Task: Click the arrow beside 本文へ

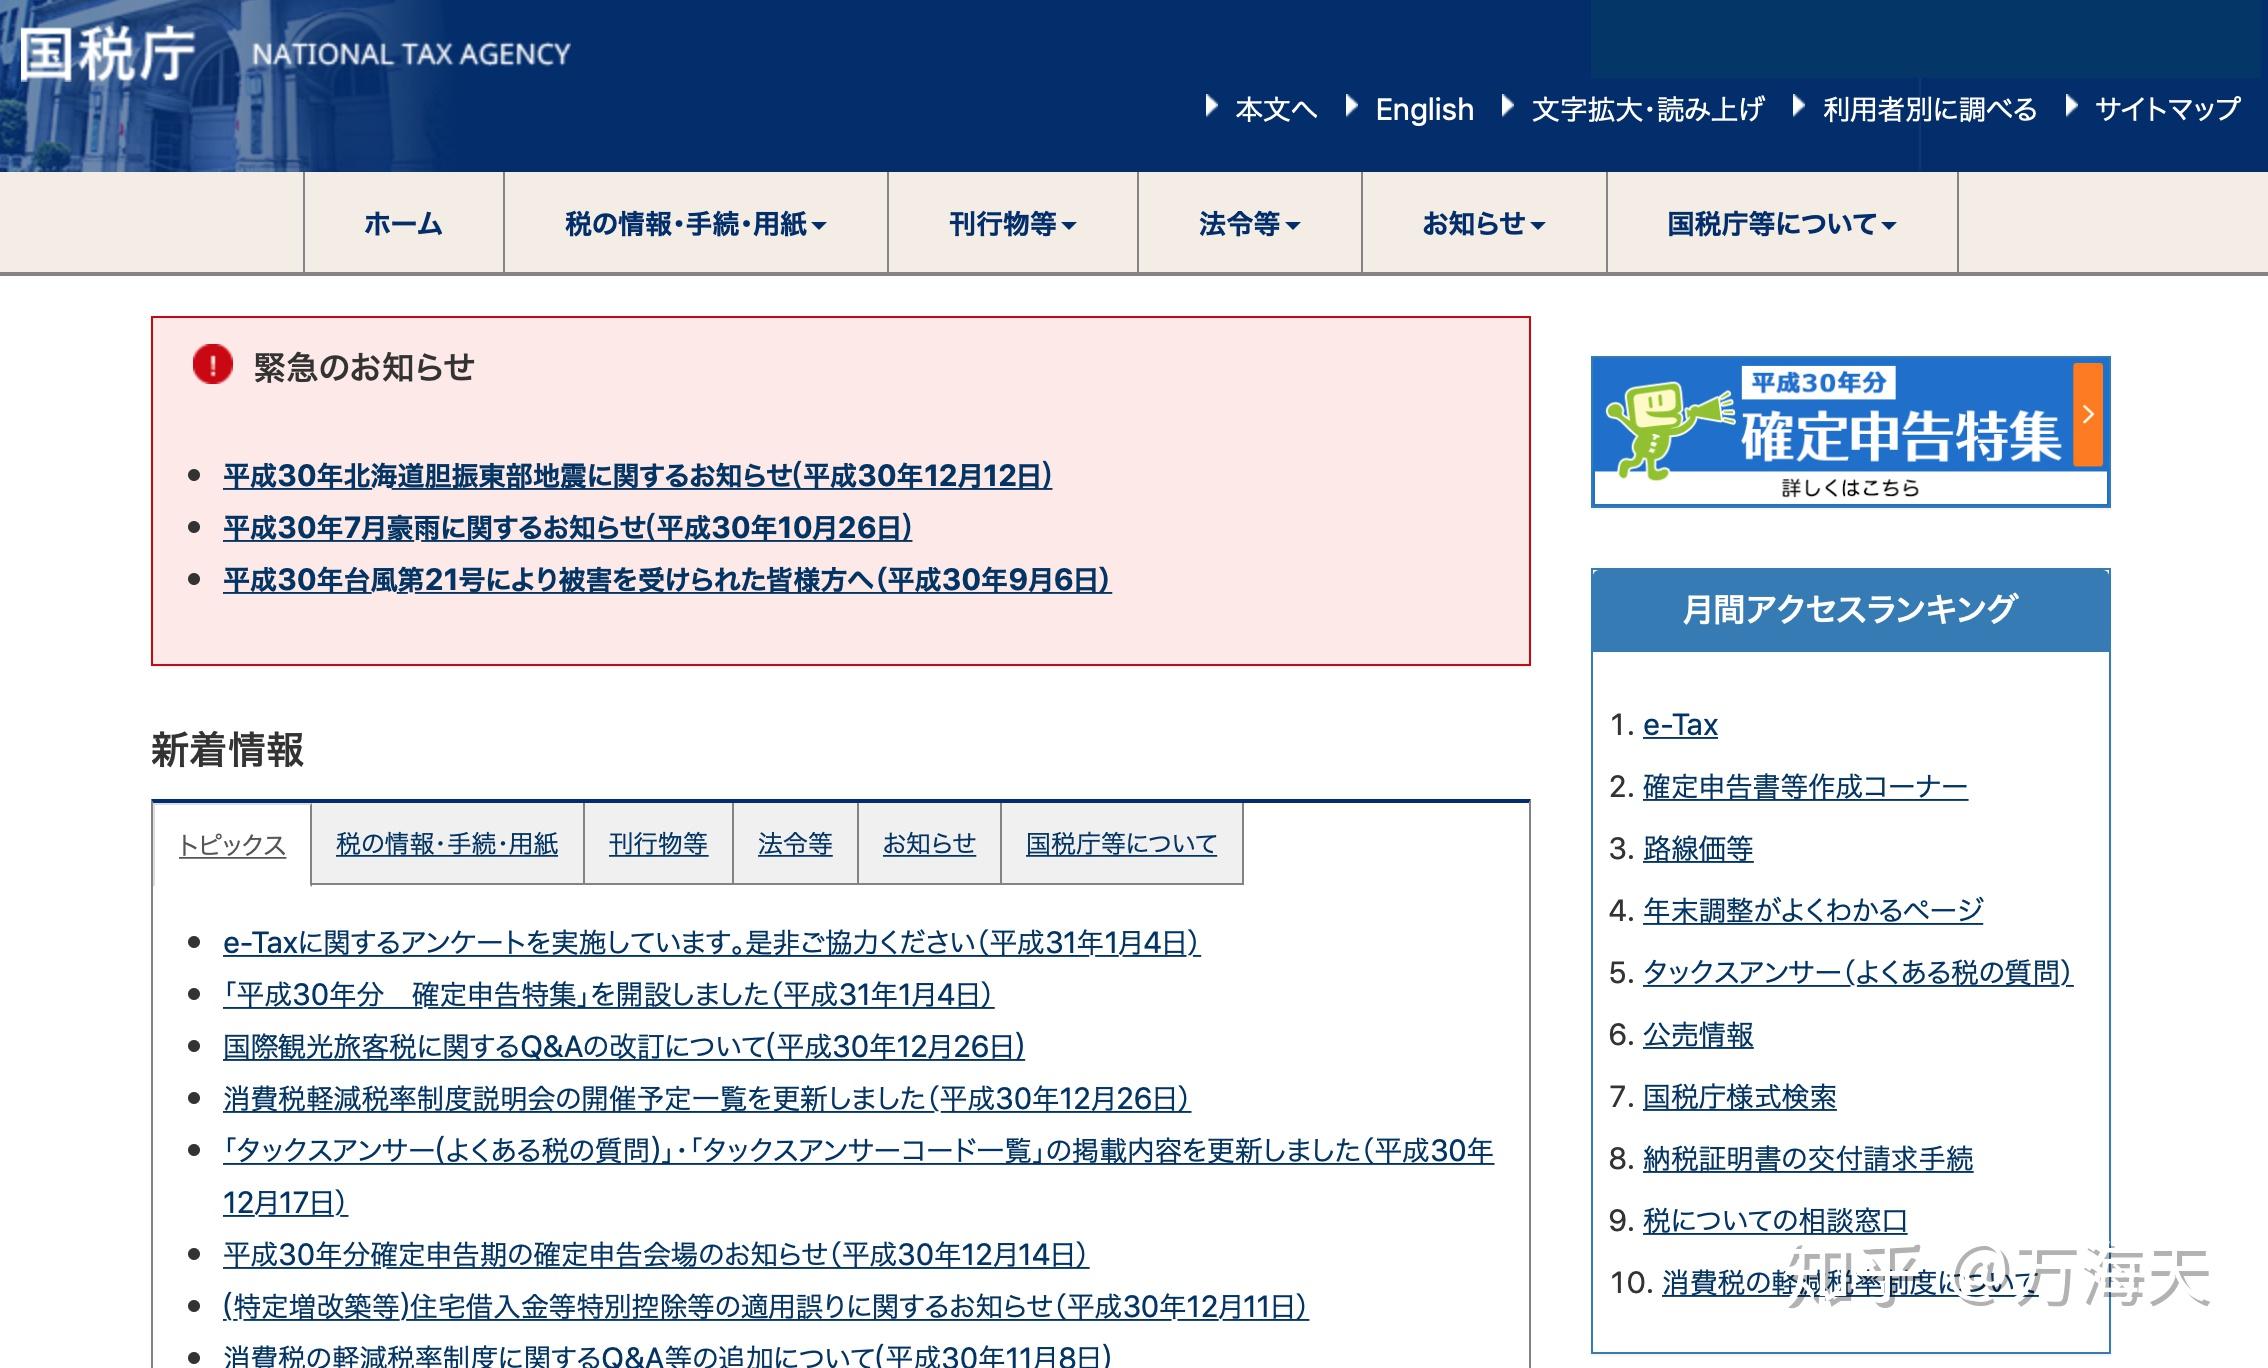Action: pos(1211,106)
